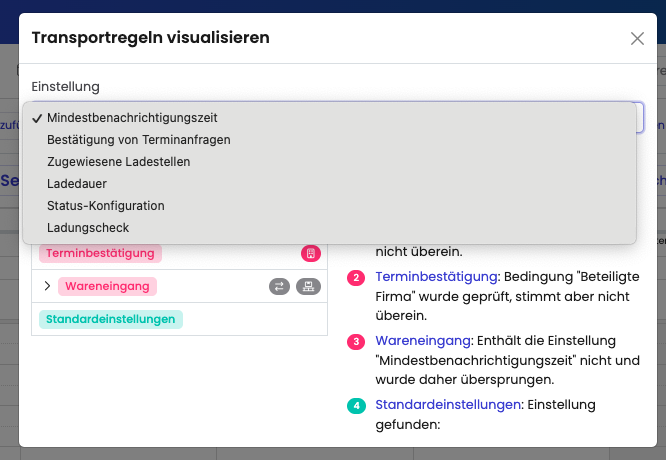
Task: Open the Terminbestätigung link in explanation
Action: coord(436,277)
